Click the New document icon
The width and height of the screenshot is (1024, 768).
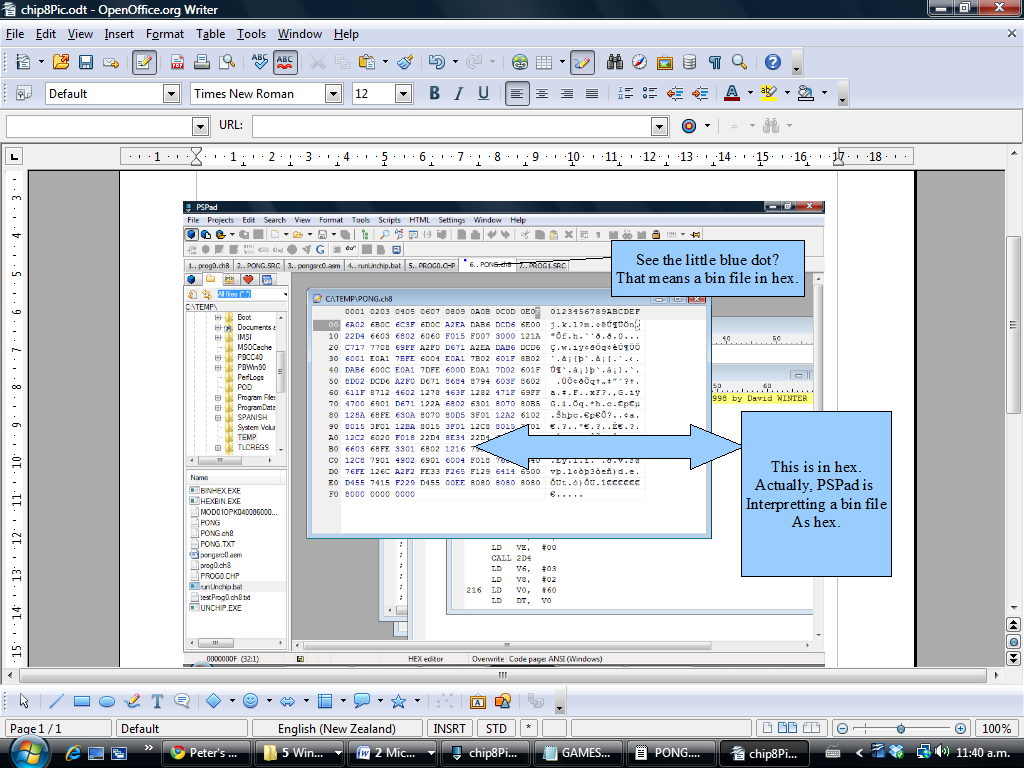click(23, 62)
